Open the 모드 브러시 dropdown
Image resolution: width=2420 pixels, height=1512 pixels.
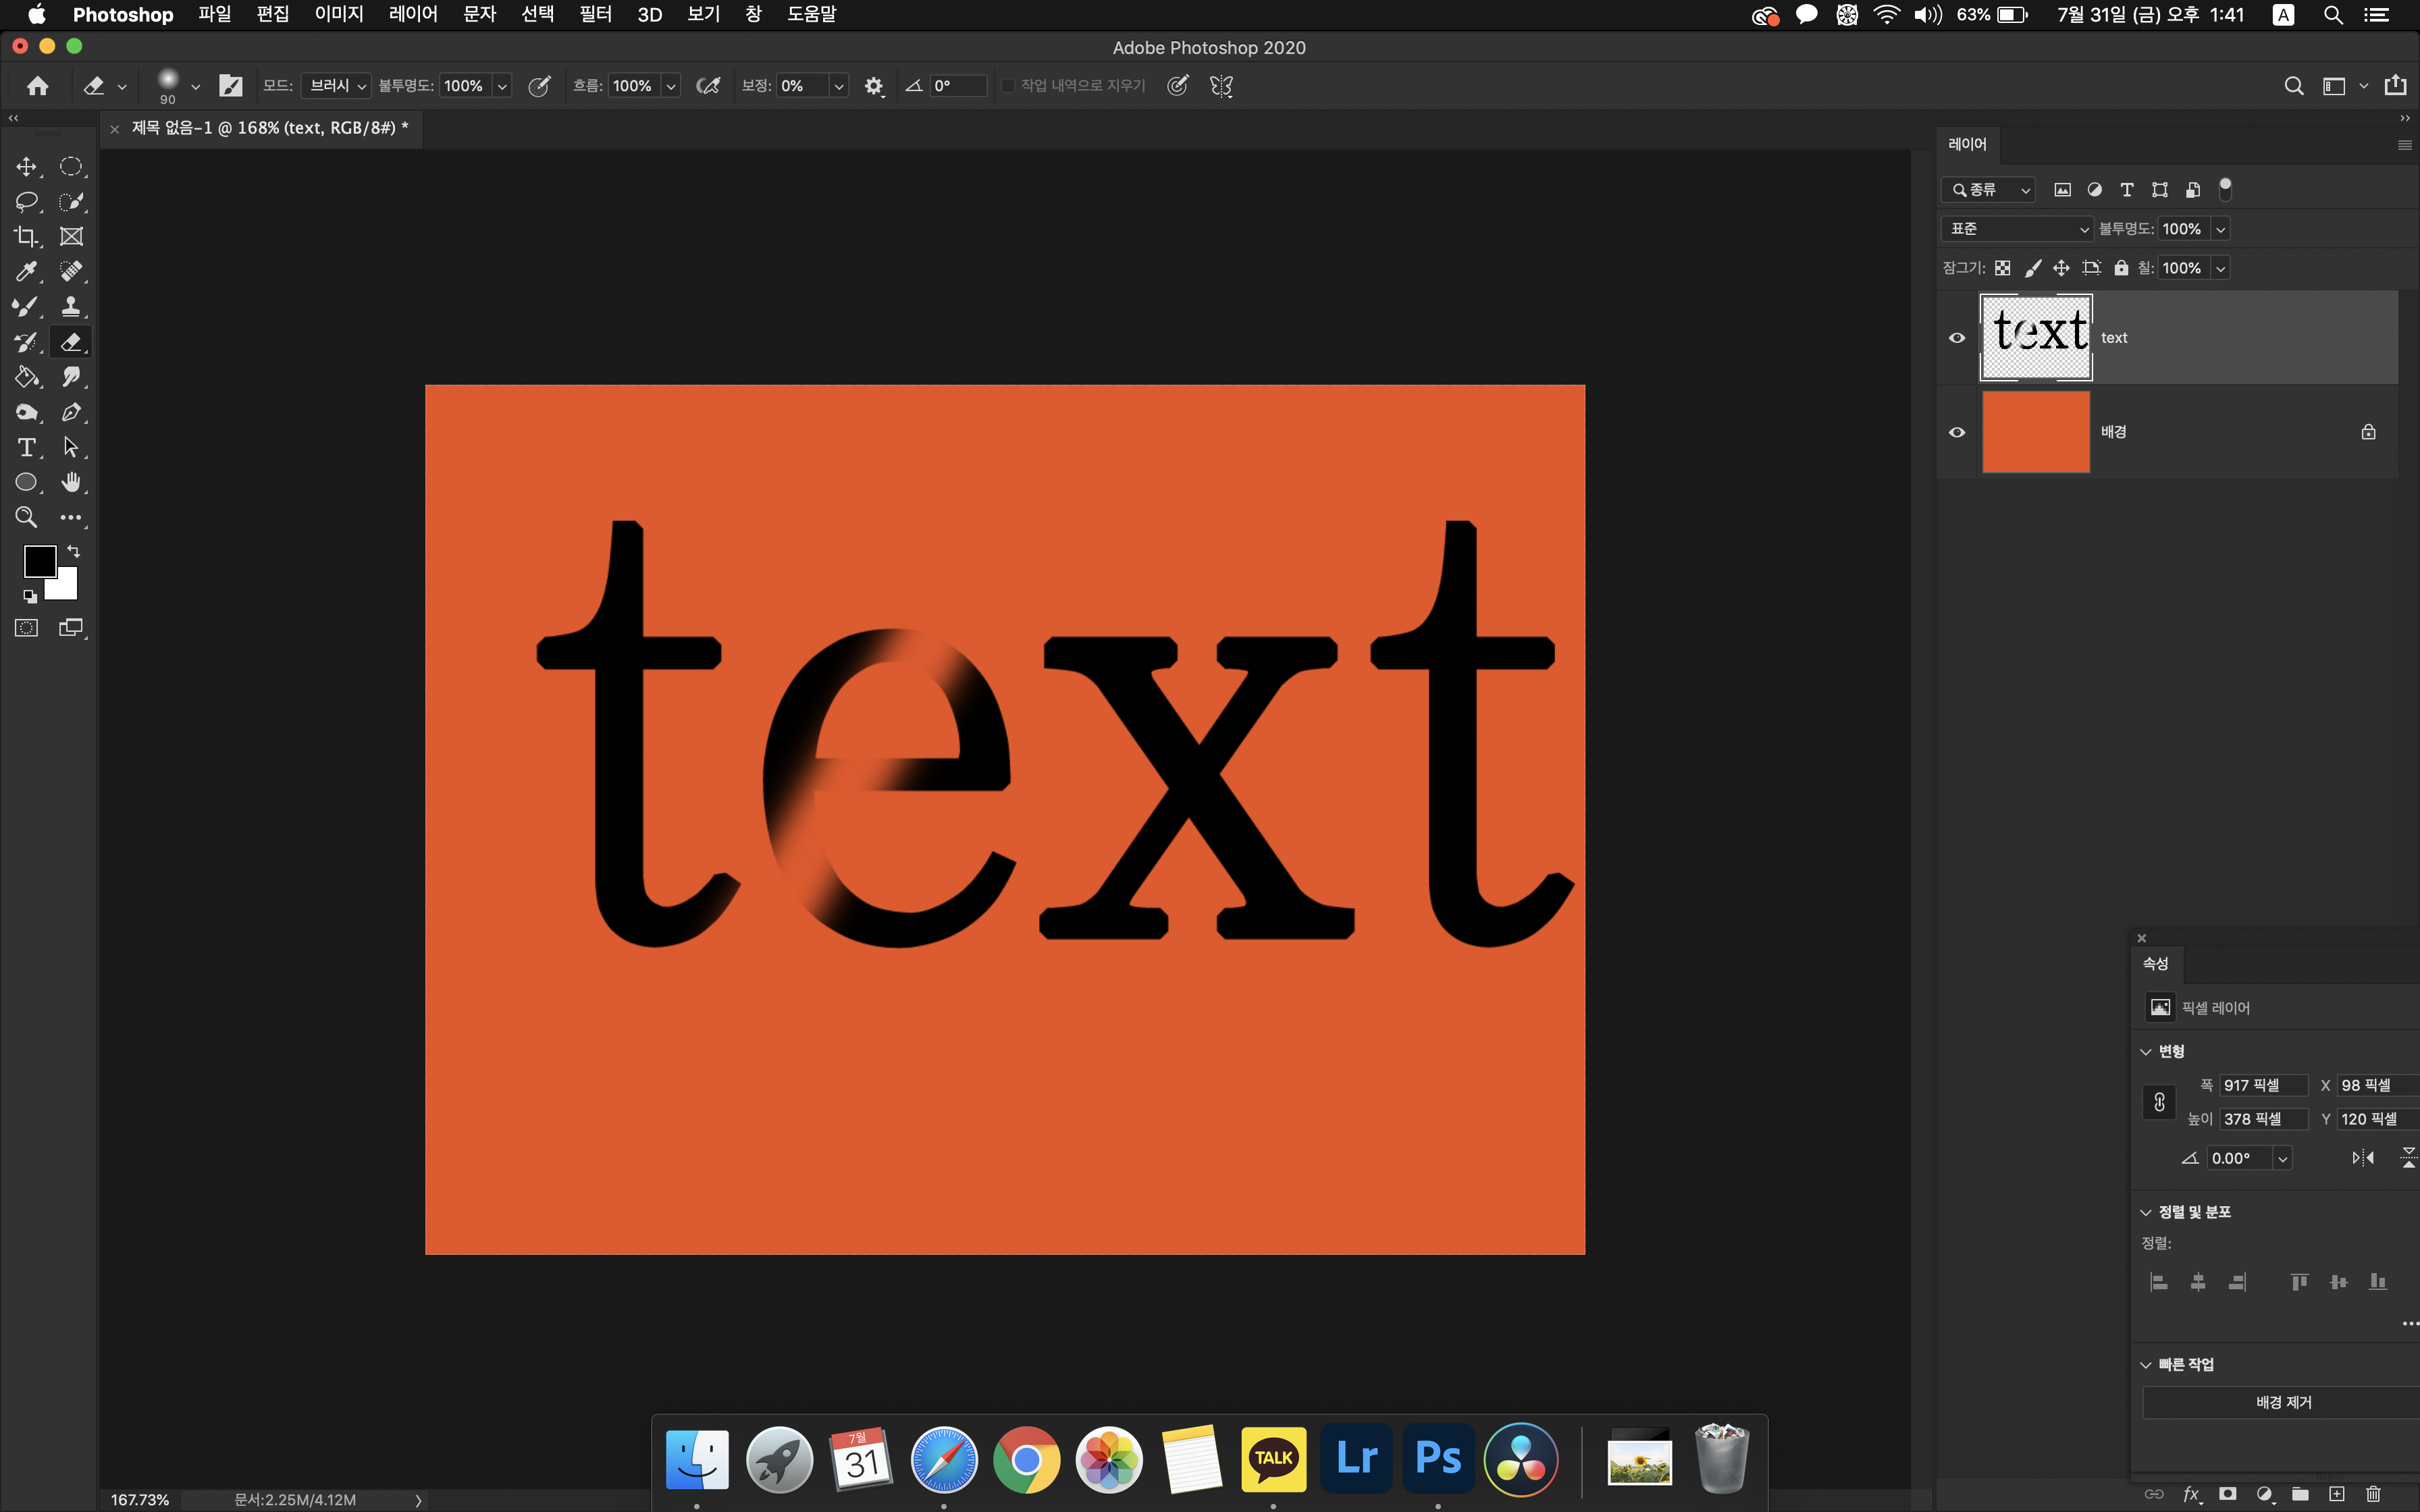click(336, 86)
